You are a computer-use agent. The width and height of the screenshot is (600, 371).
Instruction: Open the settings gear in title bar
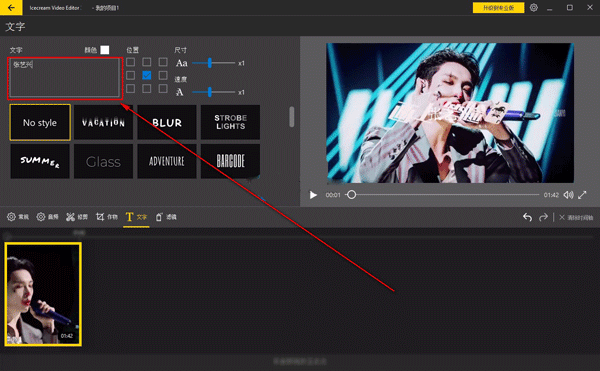tap(534, 8)
